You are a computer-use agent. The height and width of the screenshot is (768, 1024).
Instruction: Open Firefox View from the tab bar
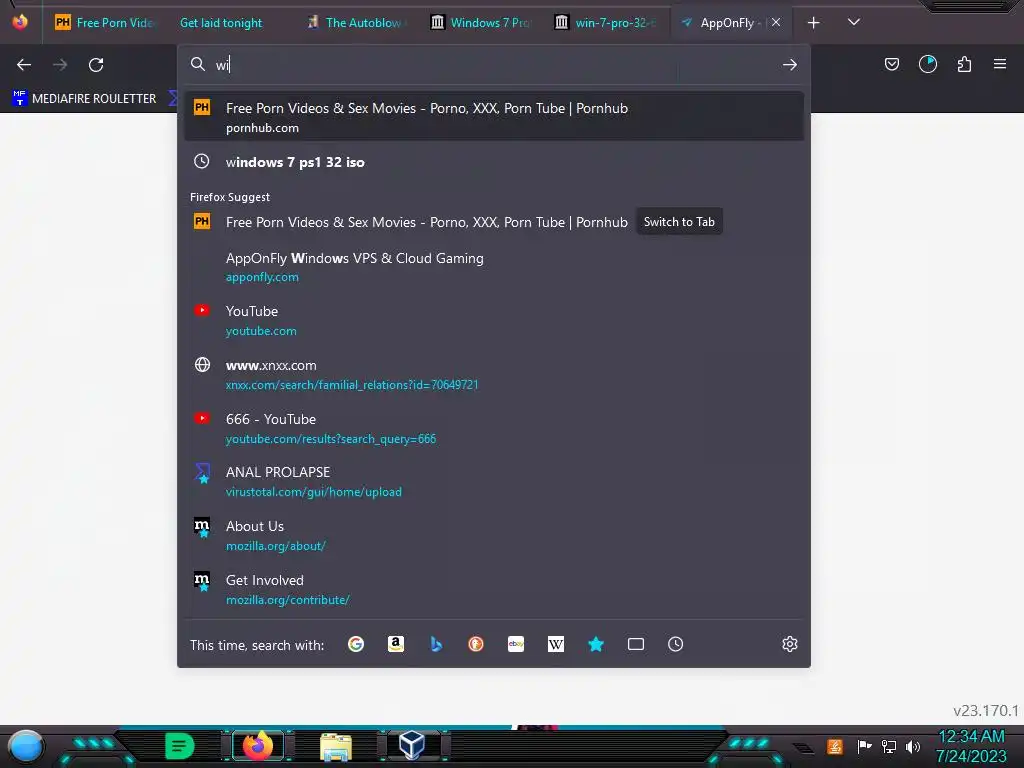pos(20,22)
